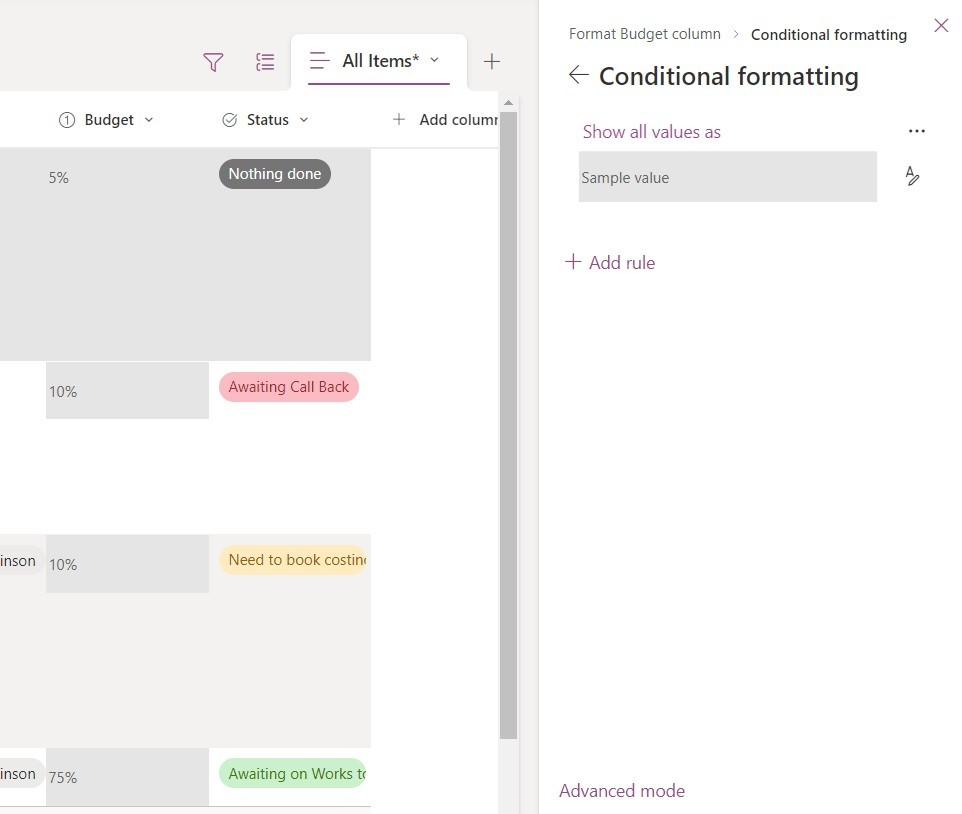The image size is (962, 814).
Task: Add a new view with plus icon
Action: [491, 61]
